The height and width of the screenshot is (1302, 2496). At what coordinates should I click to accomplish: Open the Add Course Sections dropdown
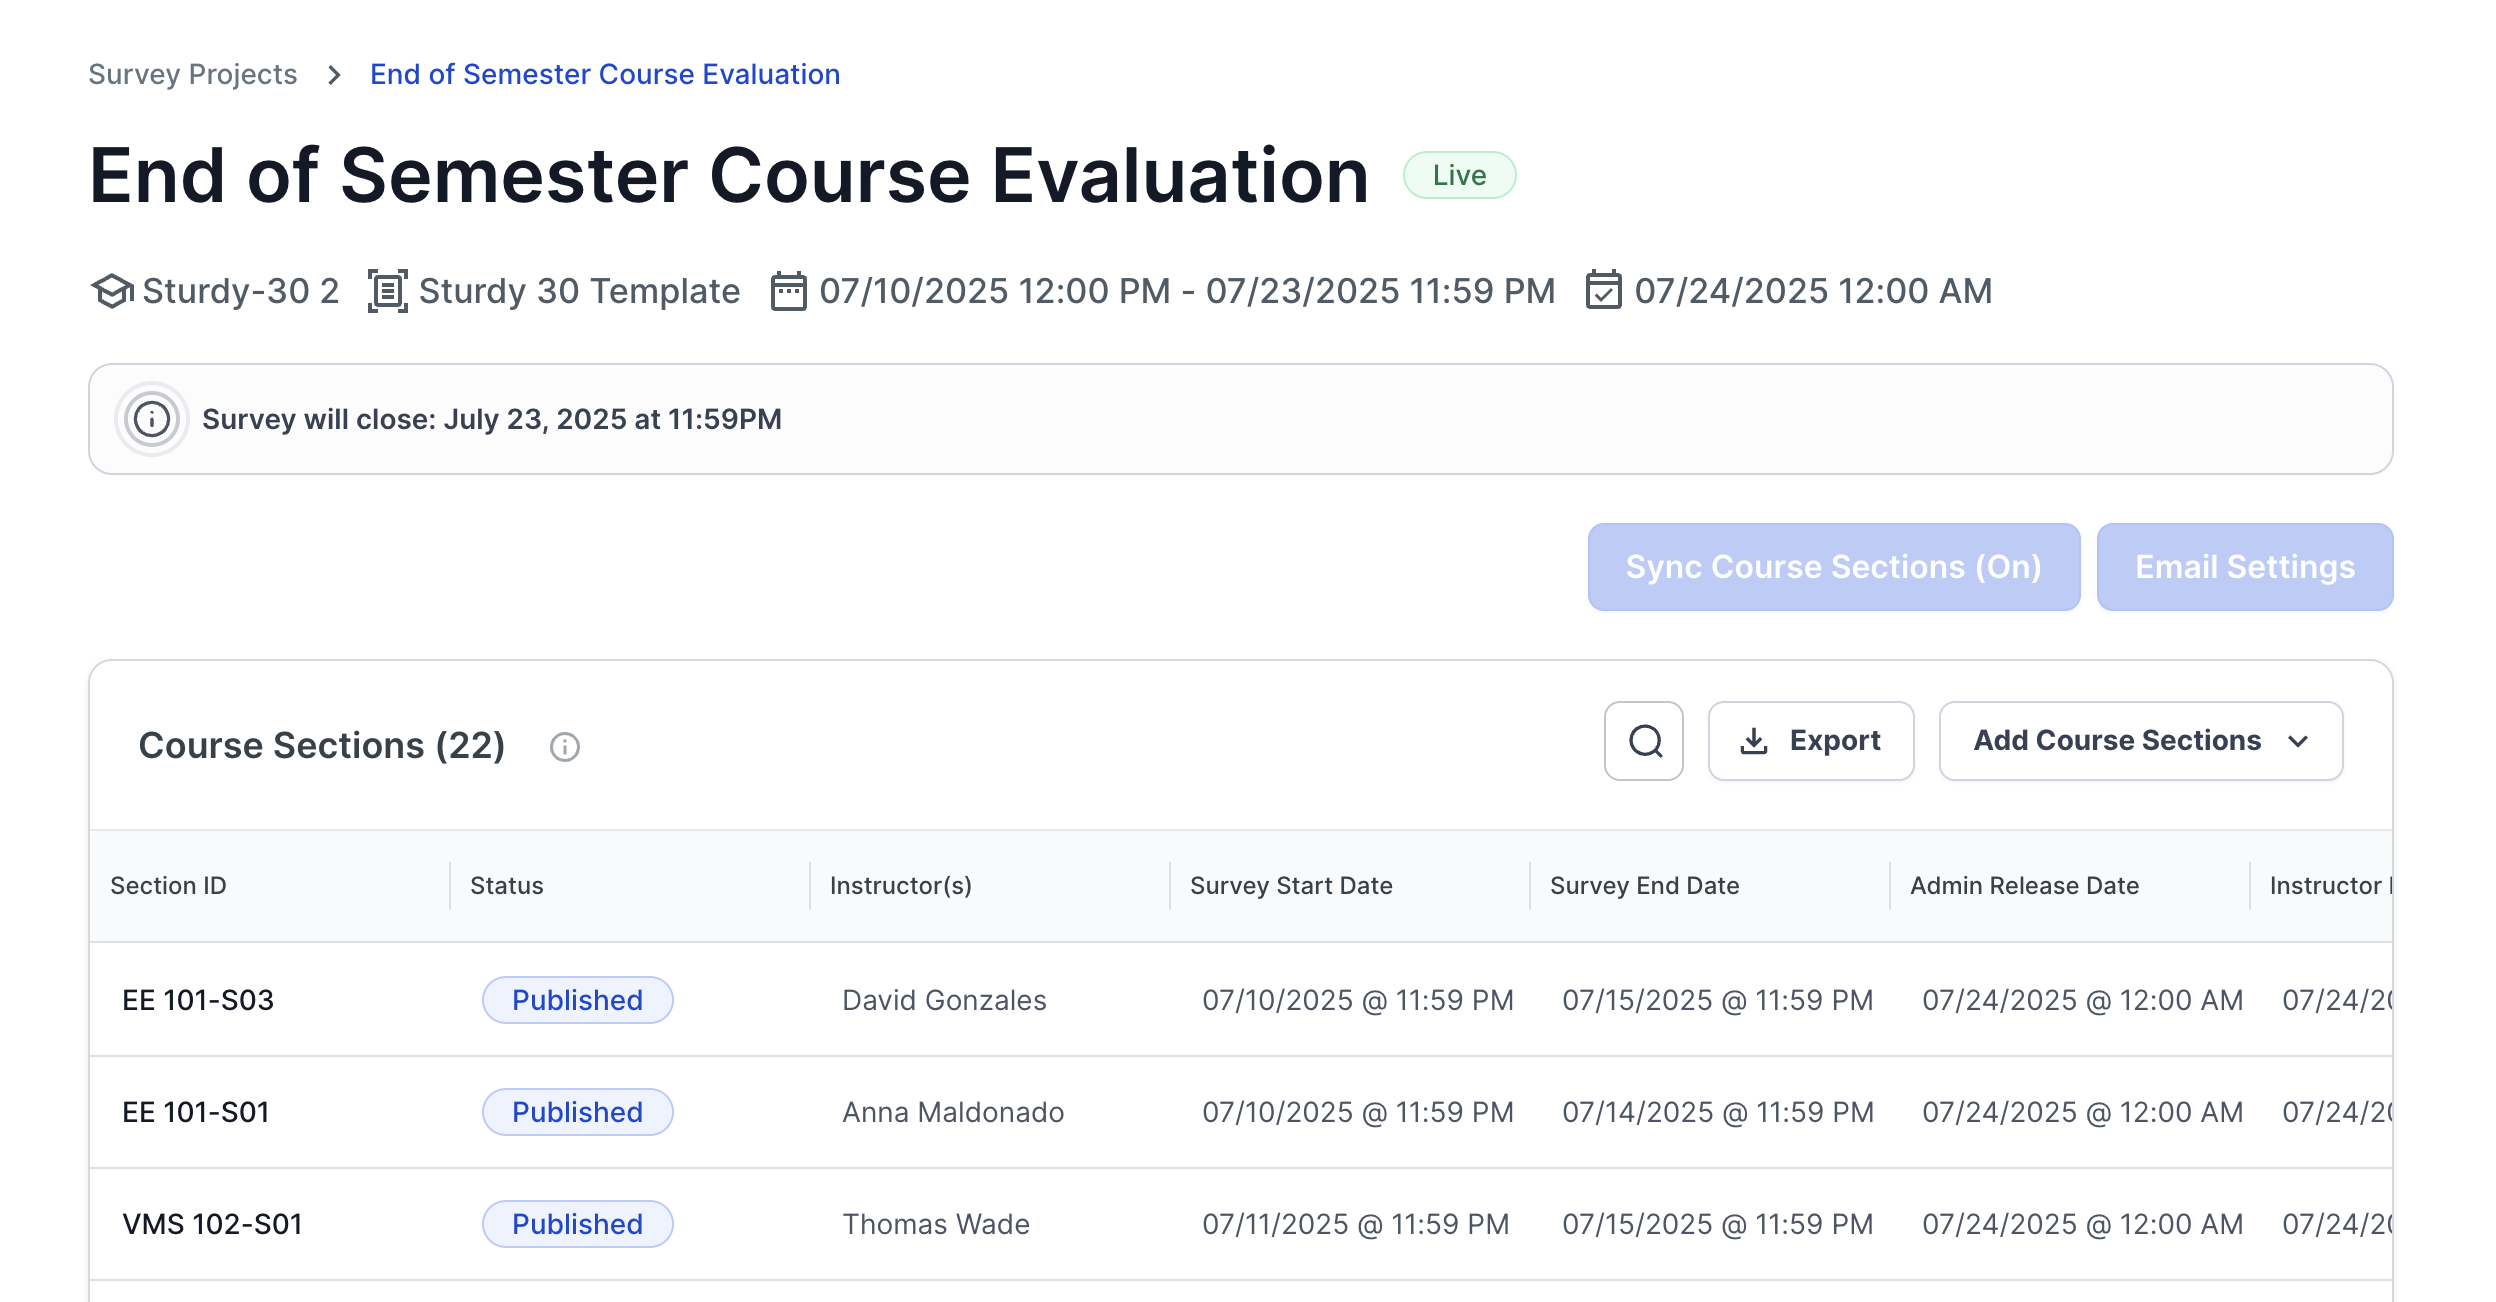(x=2140, y=741)
